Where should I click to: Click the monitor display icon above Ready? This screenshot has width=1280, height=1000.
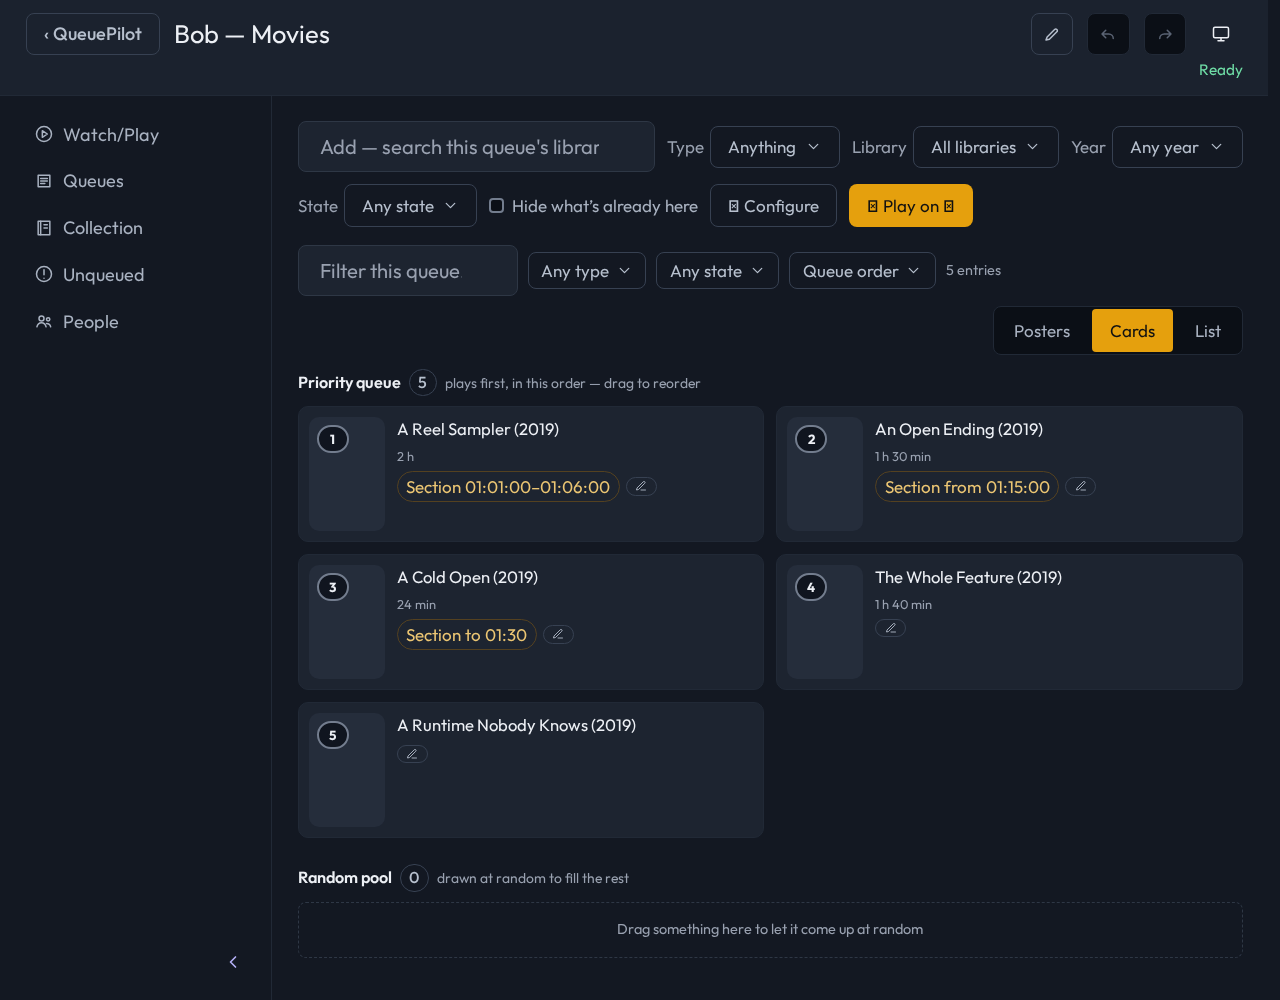click(x=1220, y=34)
